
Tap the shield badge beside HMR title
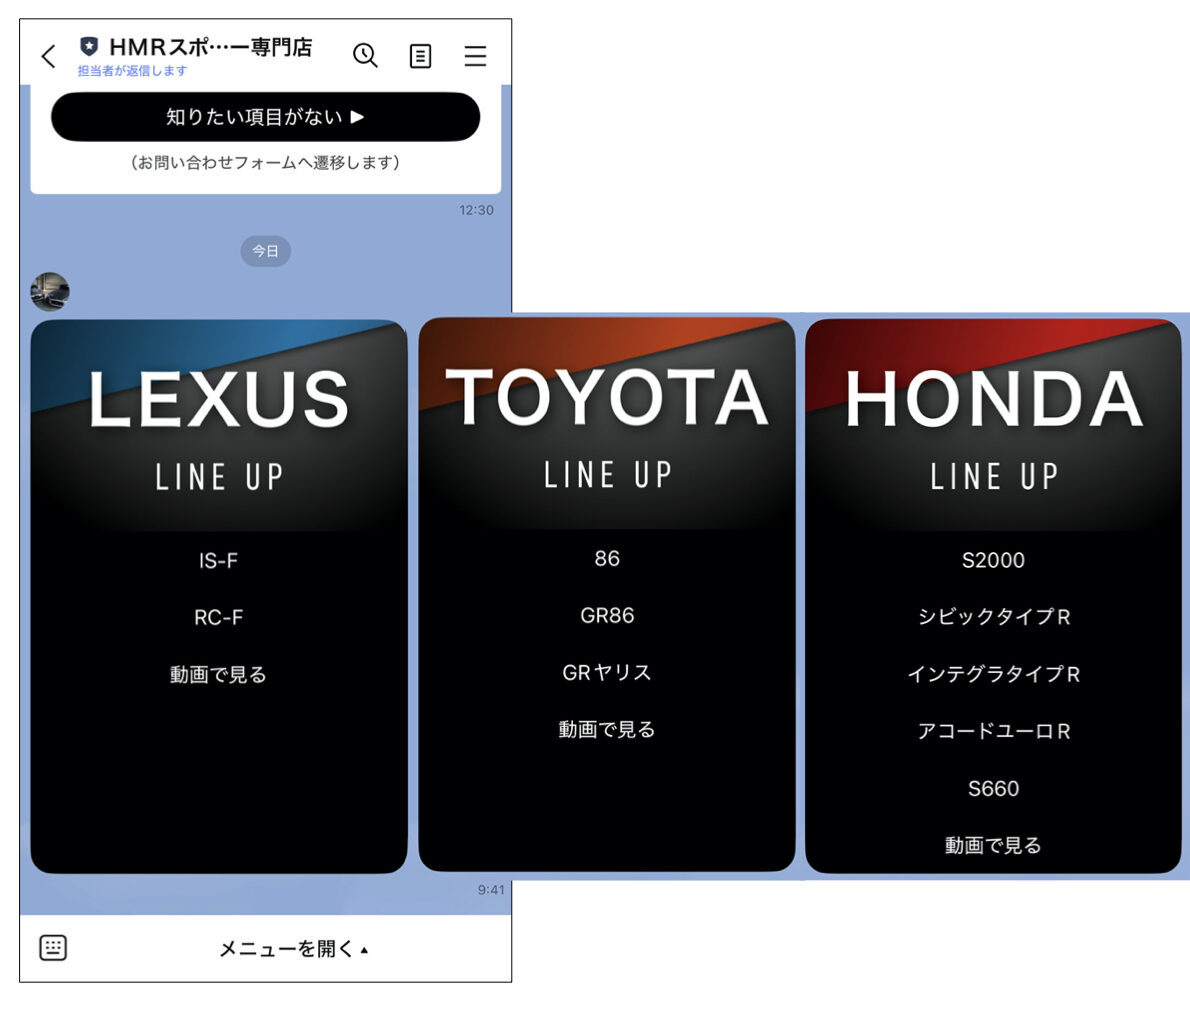(89, 47)
